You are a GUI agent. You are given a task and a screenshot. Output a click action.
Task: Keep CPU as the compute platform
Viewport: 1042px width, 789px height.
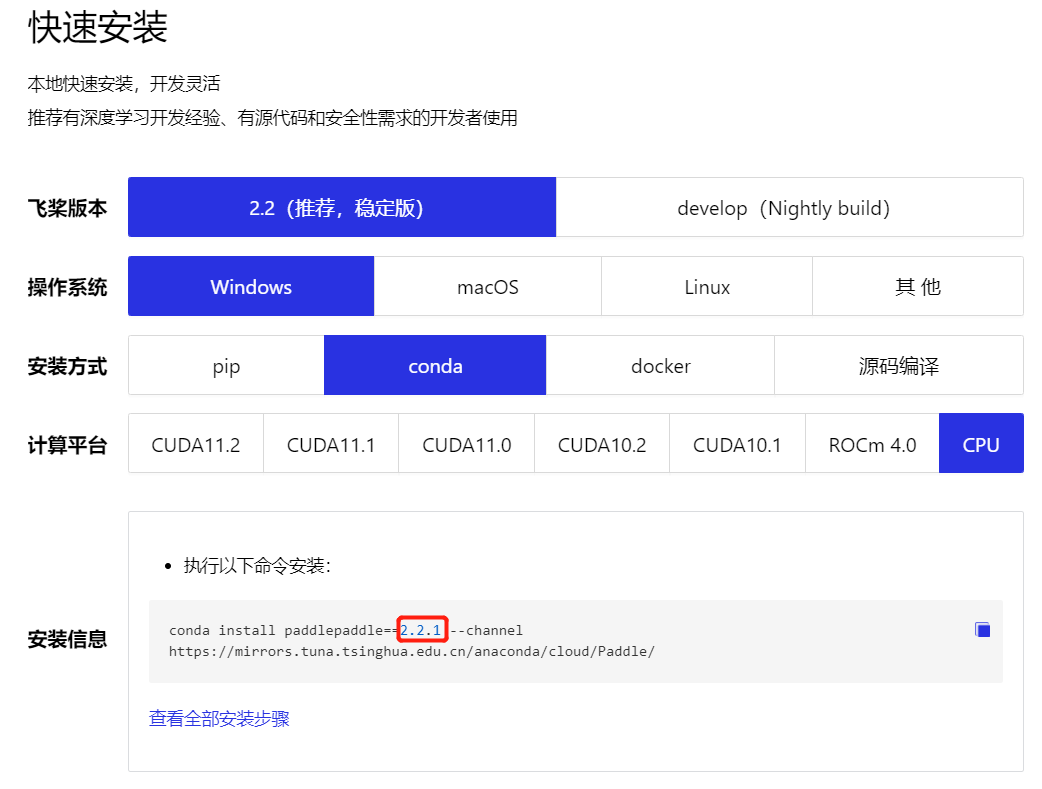pos(981,443)
